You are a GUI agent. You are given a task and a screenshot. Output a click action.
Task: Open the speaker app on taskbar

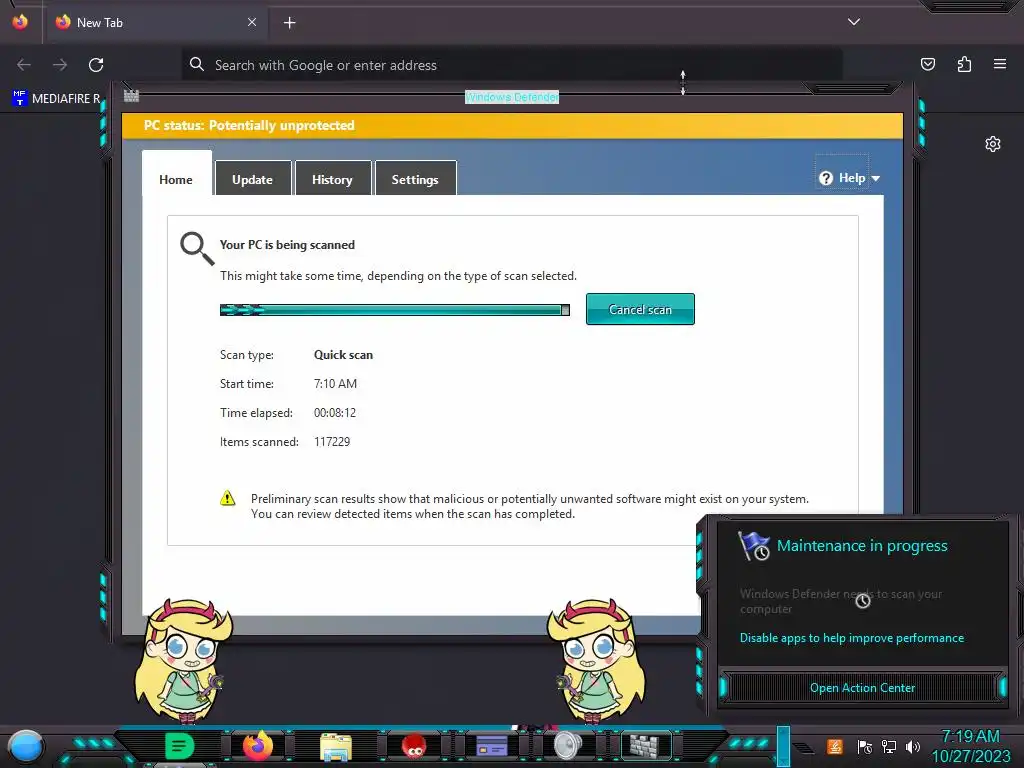(x=568, y=746)
